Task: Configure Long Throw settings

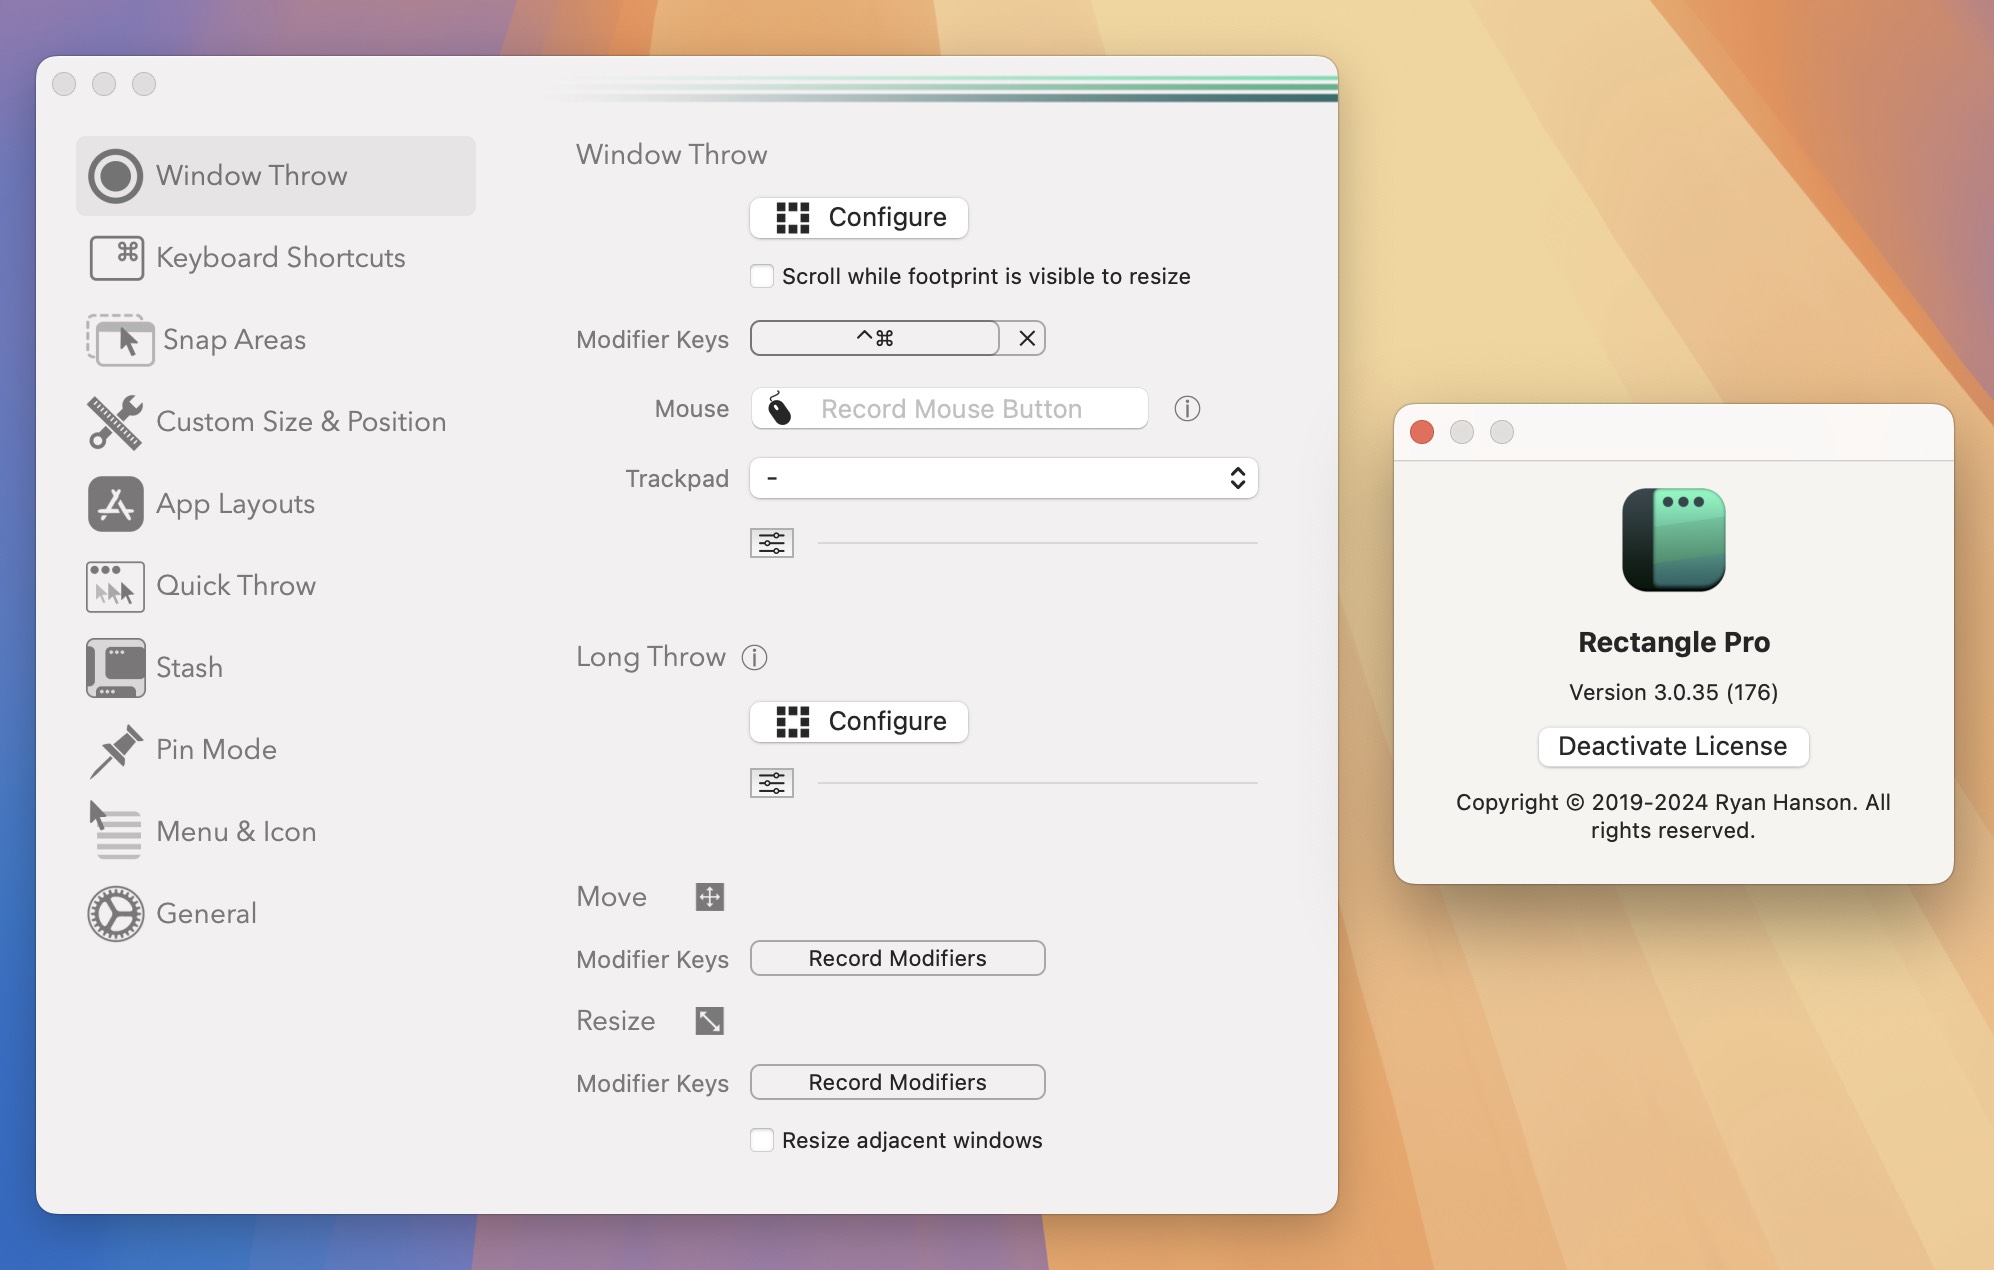Action: [857, 721]
